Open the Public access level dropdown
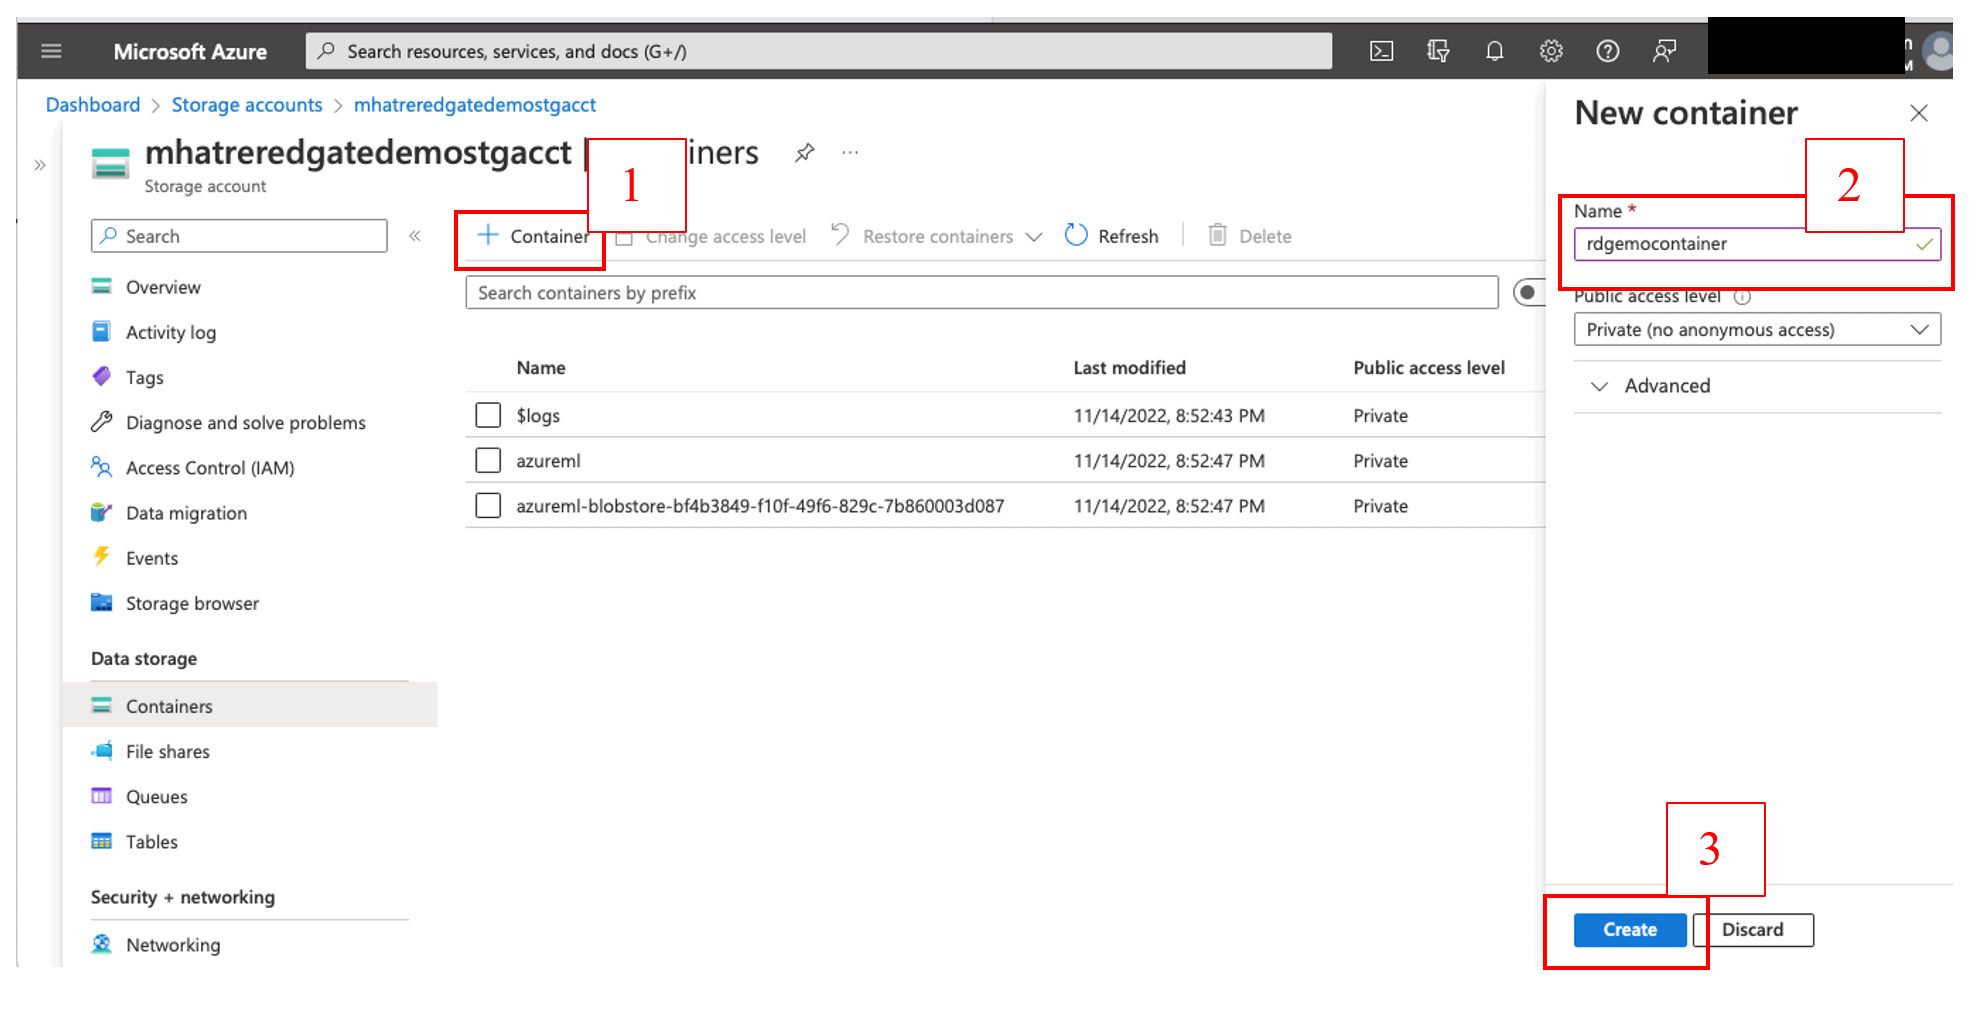Viewport: 1981px width, 1028px height. pos(1757,330)
